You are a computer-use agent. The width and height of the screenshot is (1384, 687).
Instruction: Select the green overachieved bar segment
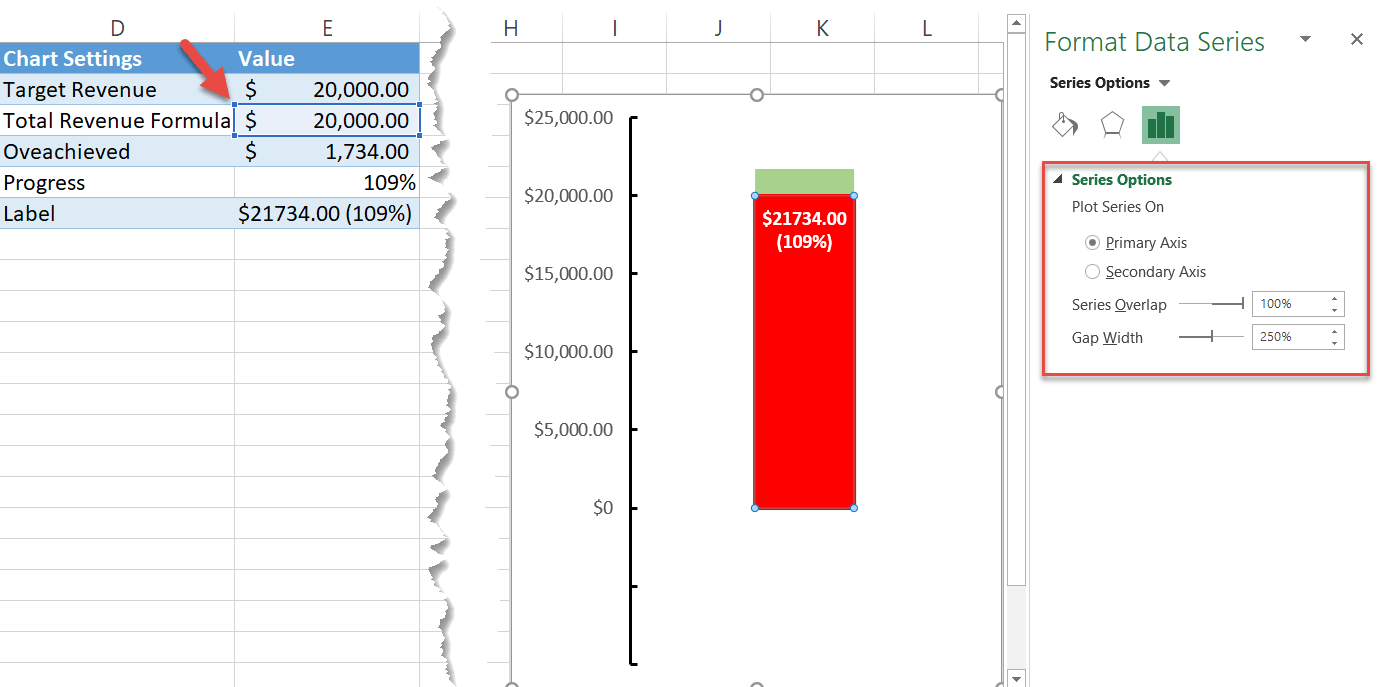[x=804, y=181]
